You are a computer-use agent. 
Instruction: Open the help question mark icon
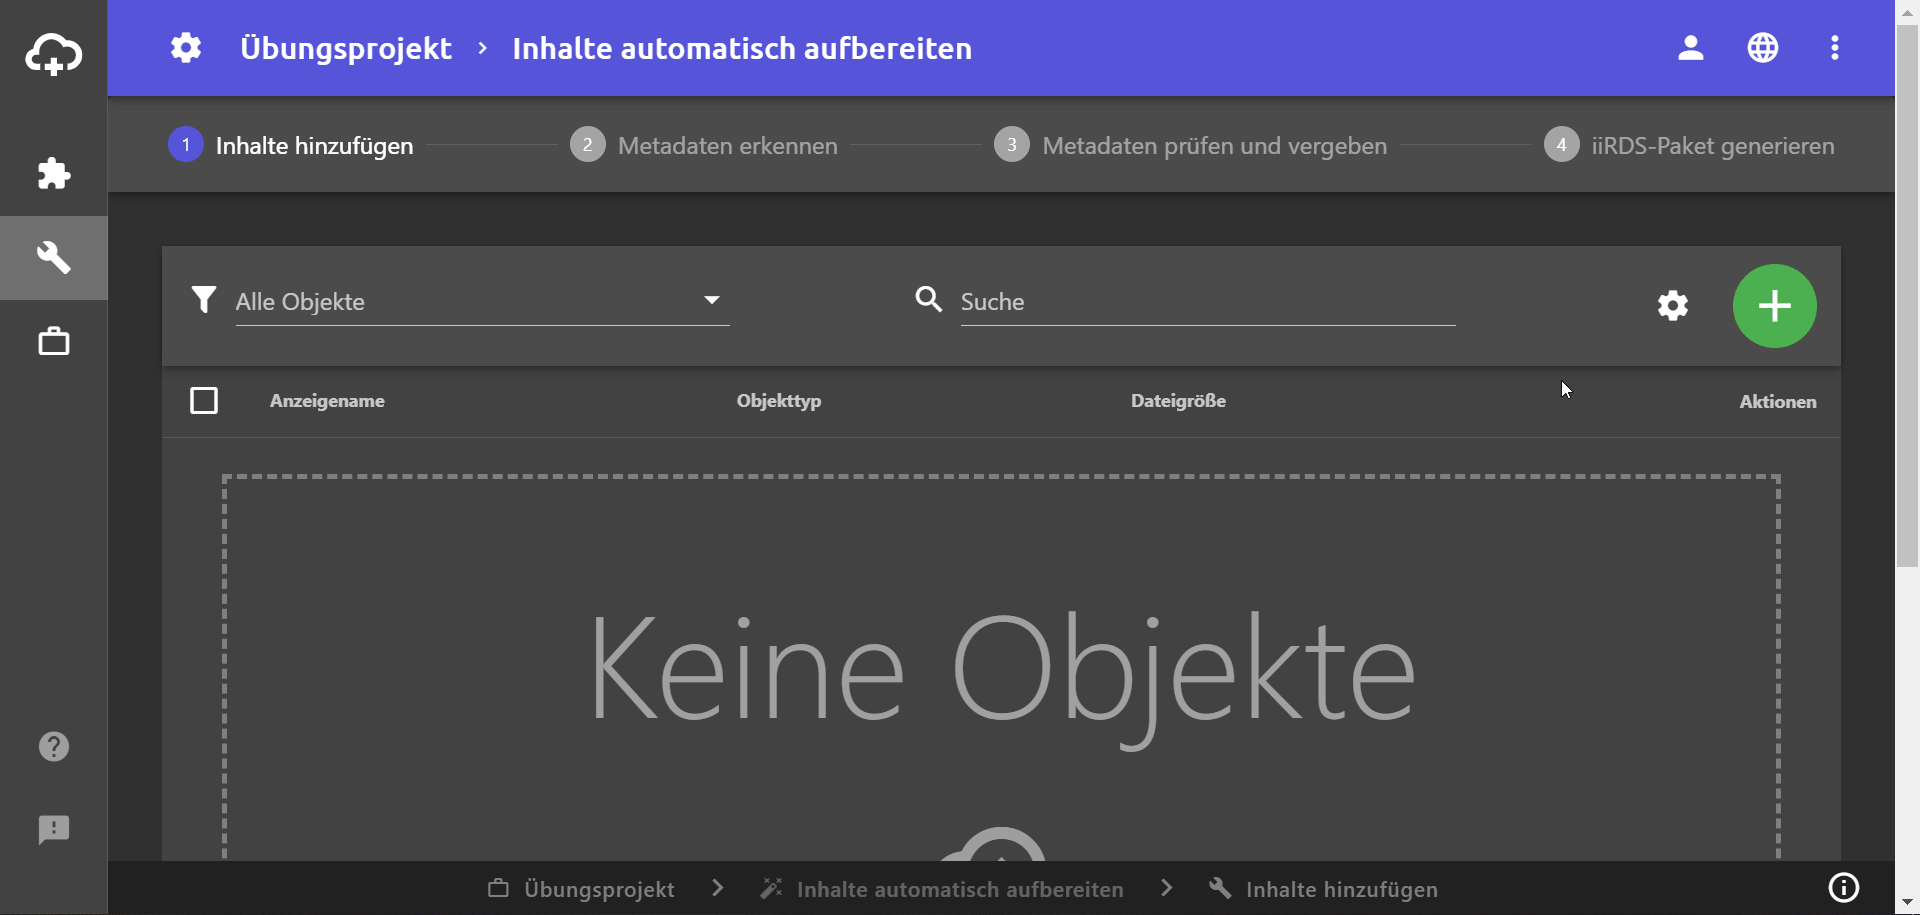pos(54,746)
